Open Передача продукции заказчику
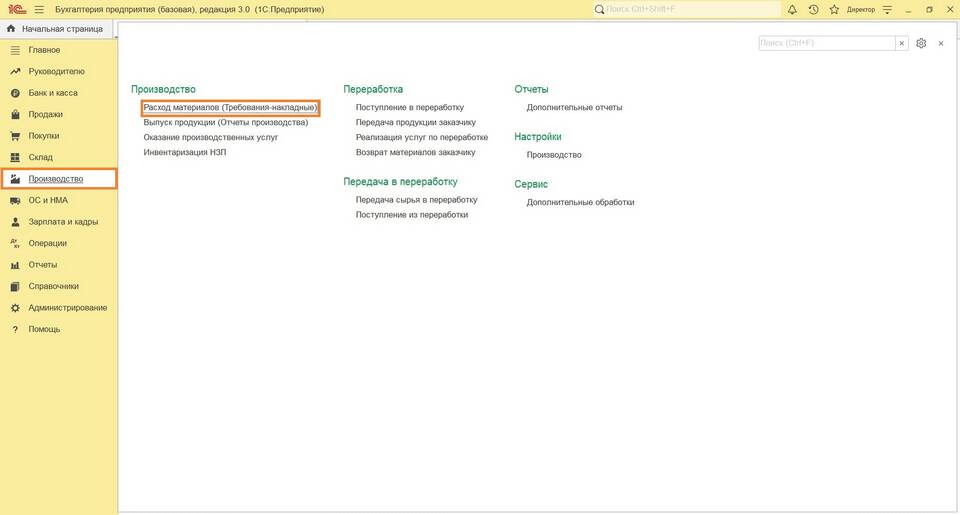Screen dimensions: 960x515 (416, 122)
